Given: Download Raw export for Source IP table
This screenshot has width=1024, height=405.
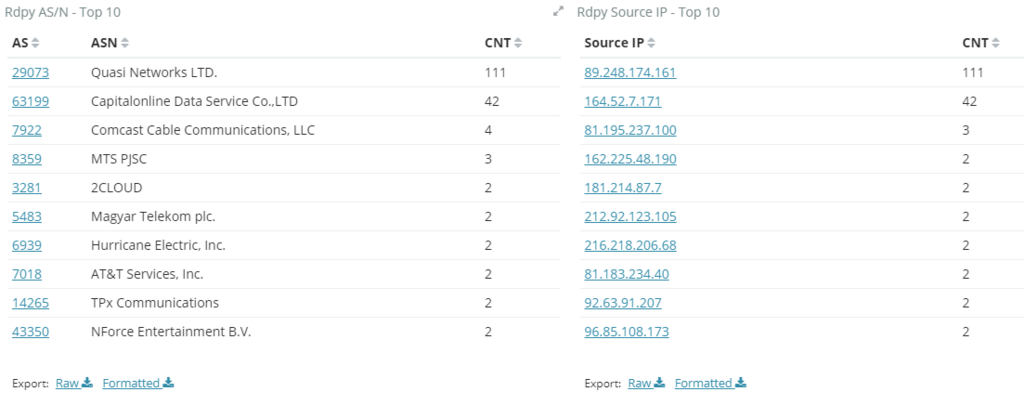Looking at the screenshot, I should [646, 383].
